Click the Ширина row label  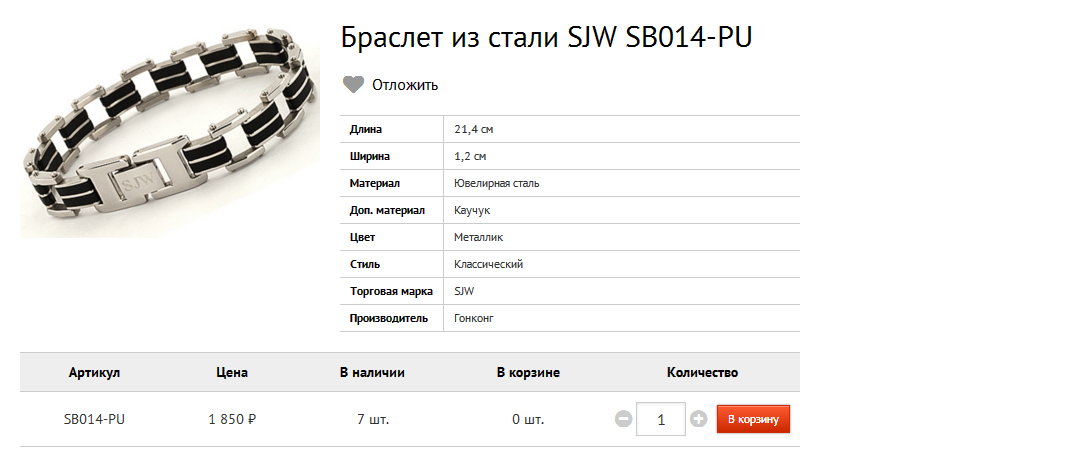click(x=369, y=157)
